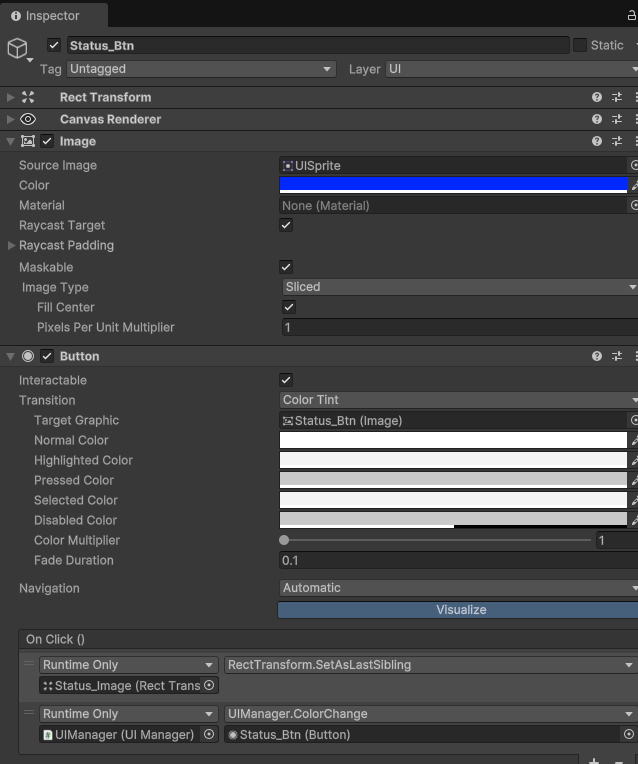Screen dimensions: 638x764
Task: Open Canvas Renderer help reference
Action: pyautogui.click(x=597, y=119)
